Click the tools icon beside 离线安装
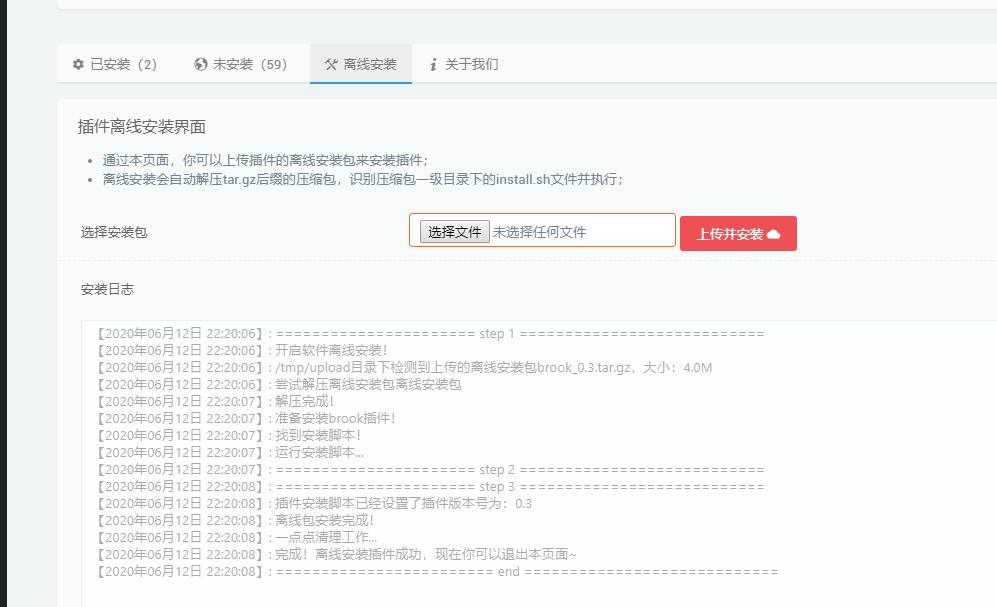The width and height of the screenshot is (997, 607). 331,64
